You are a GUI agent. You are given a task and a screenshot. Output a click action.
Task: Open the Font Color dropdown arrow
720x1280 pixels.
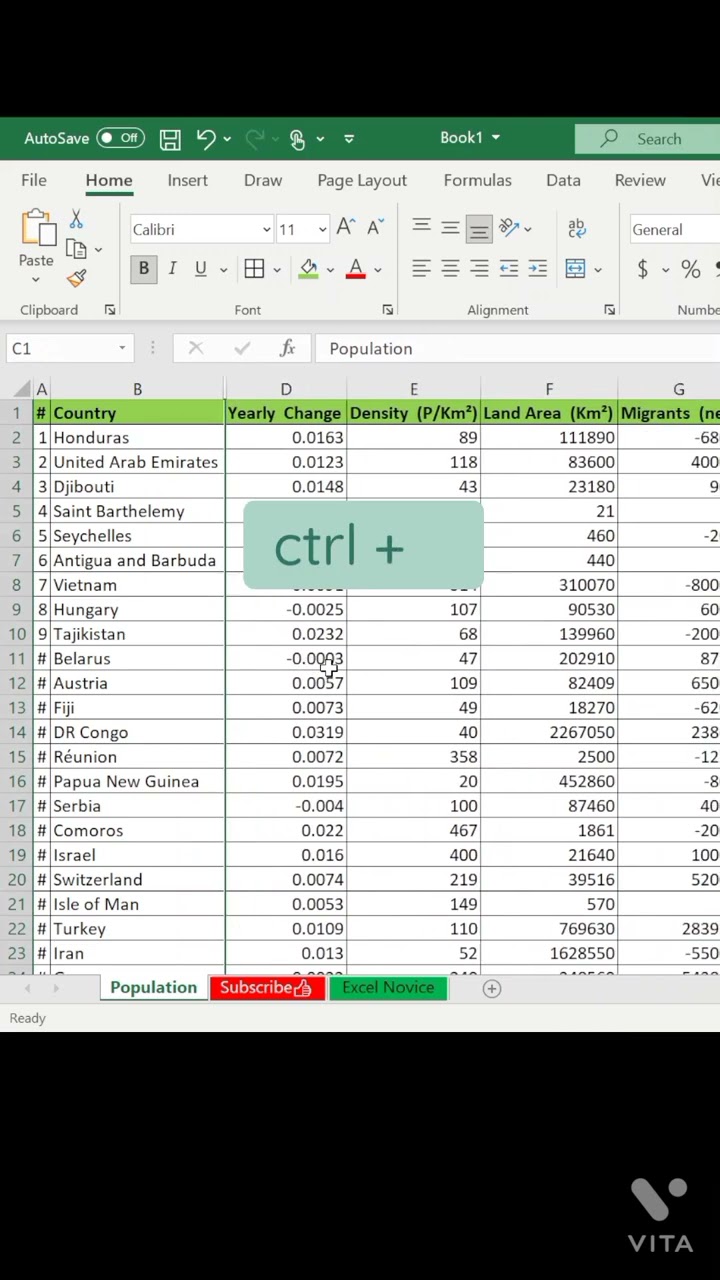tap(378, 270)
